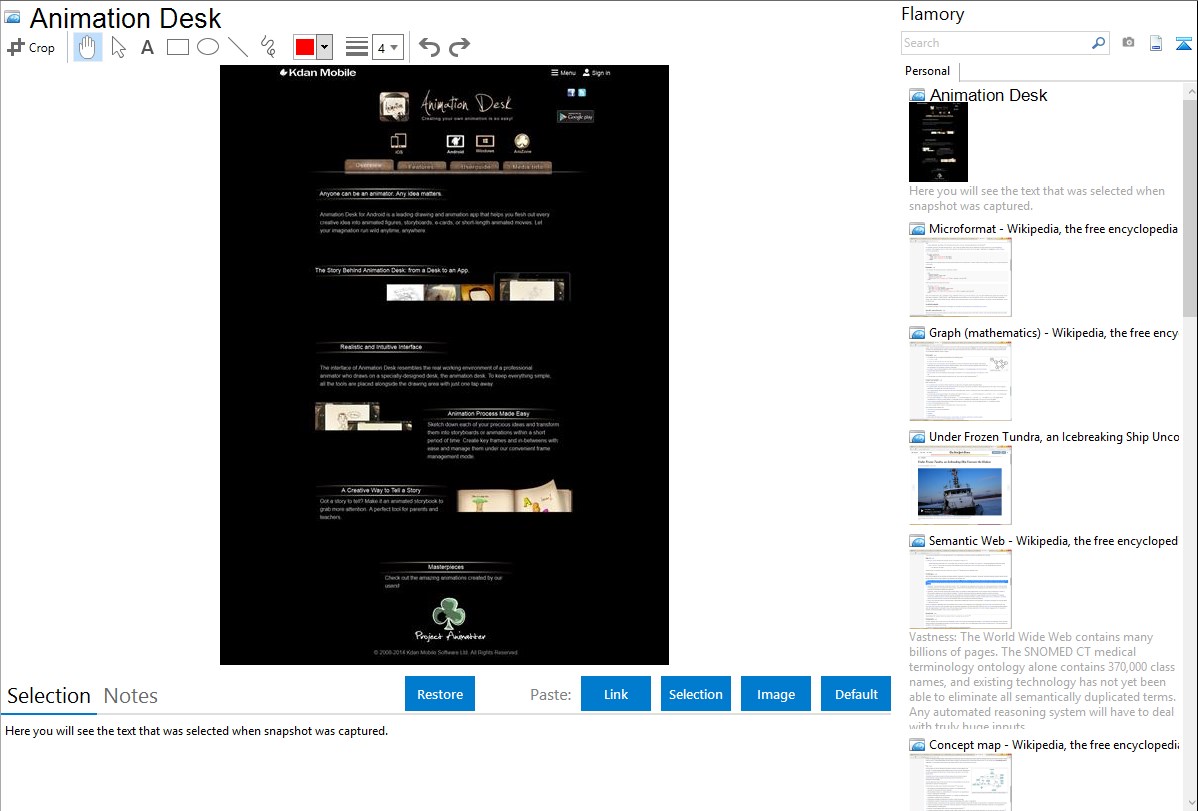Select the Crop tool
1198x811 pixels.
pyautogui.click(x=31, y=47)
